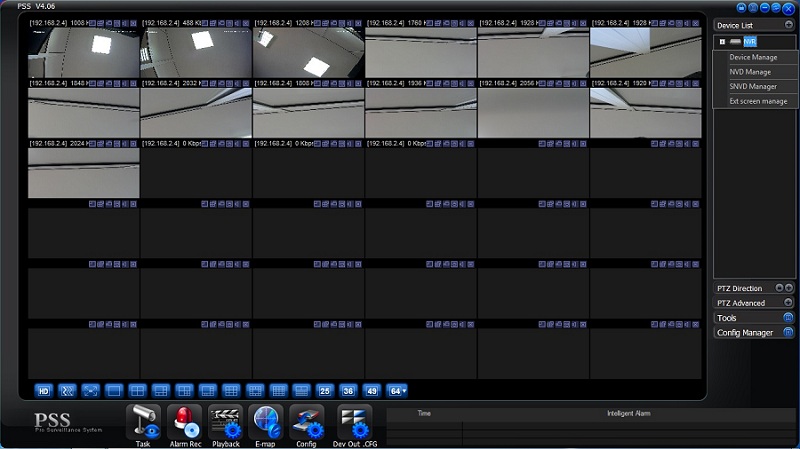Close the video channel labeled 488 Kb
Screen dimensions: 800x449
[246, 23]
